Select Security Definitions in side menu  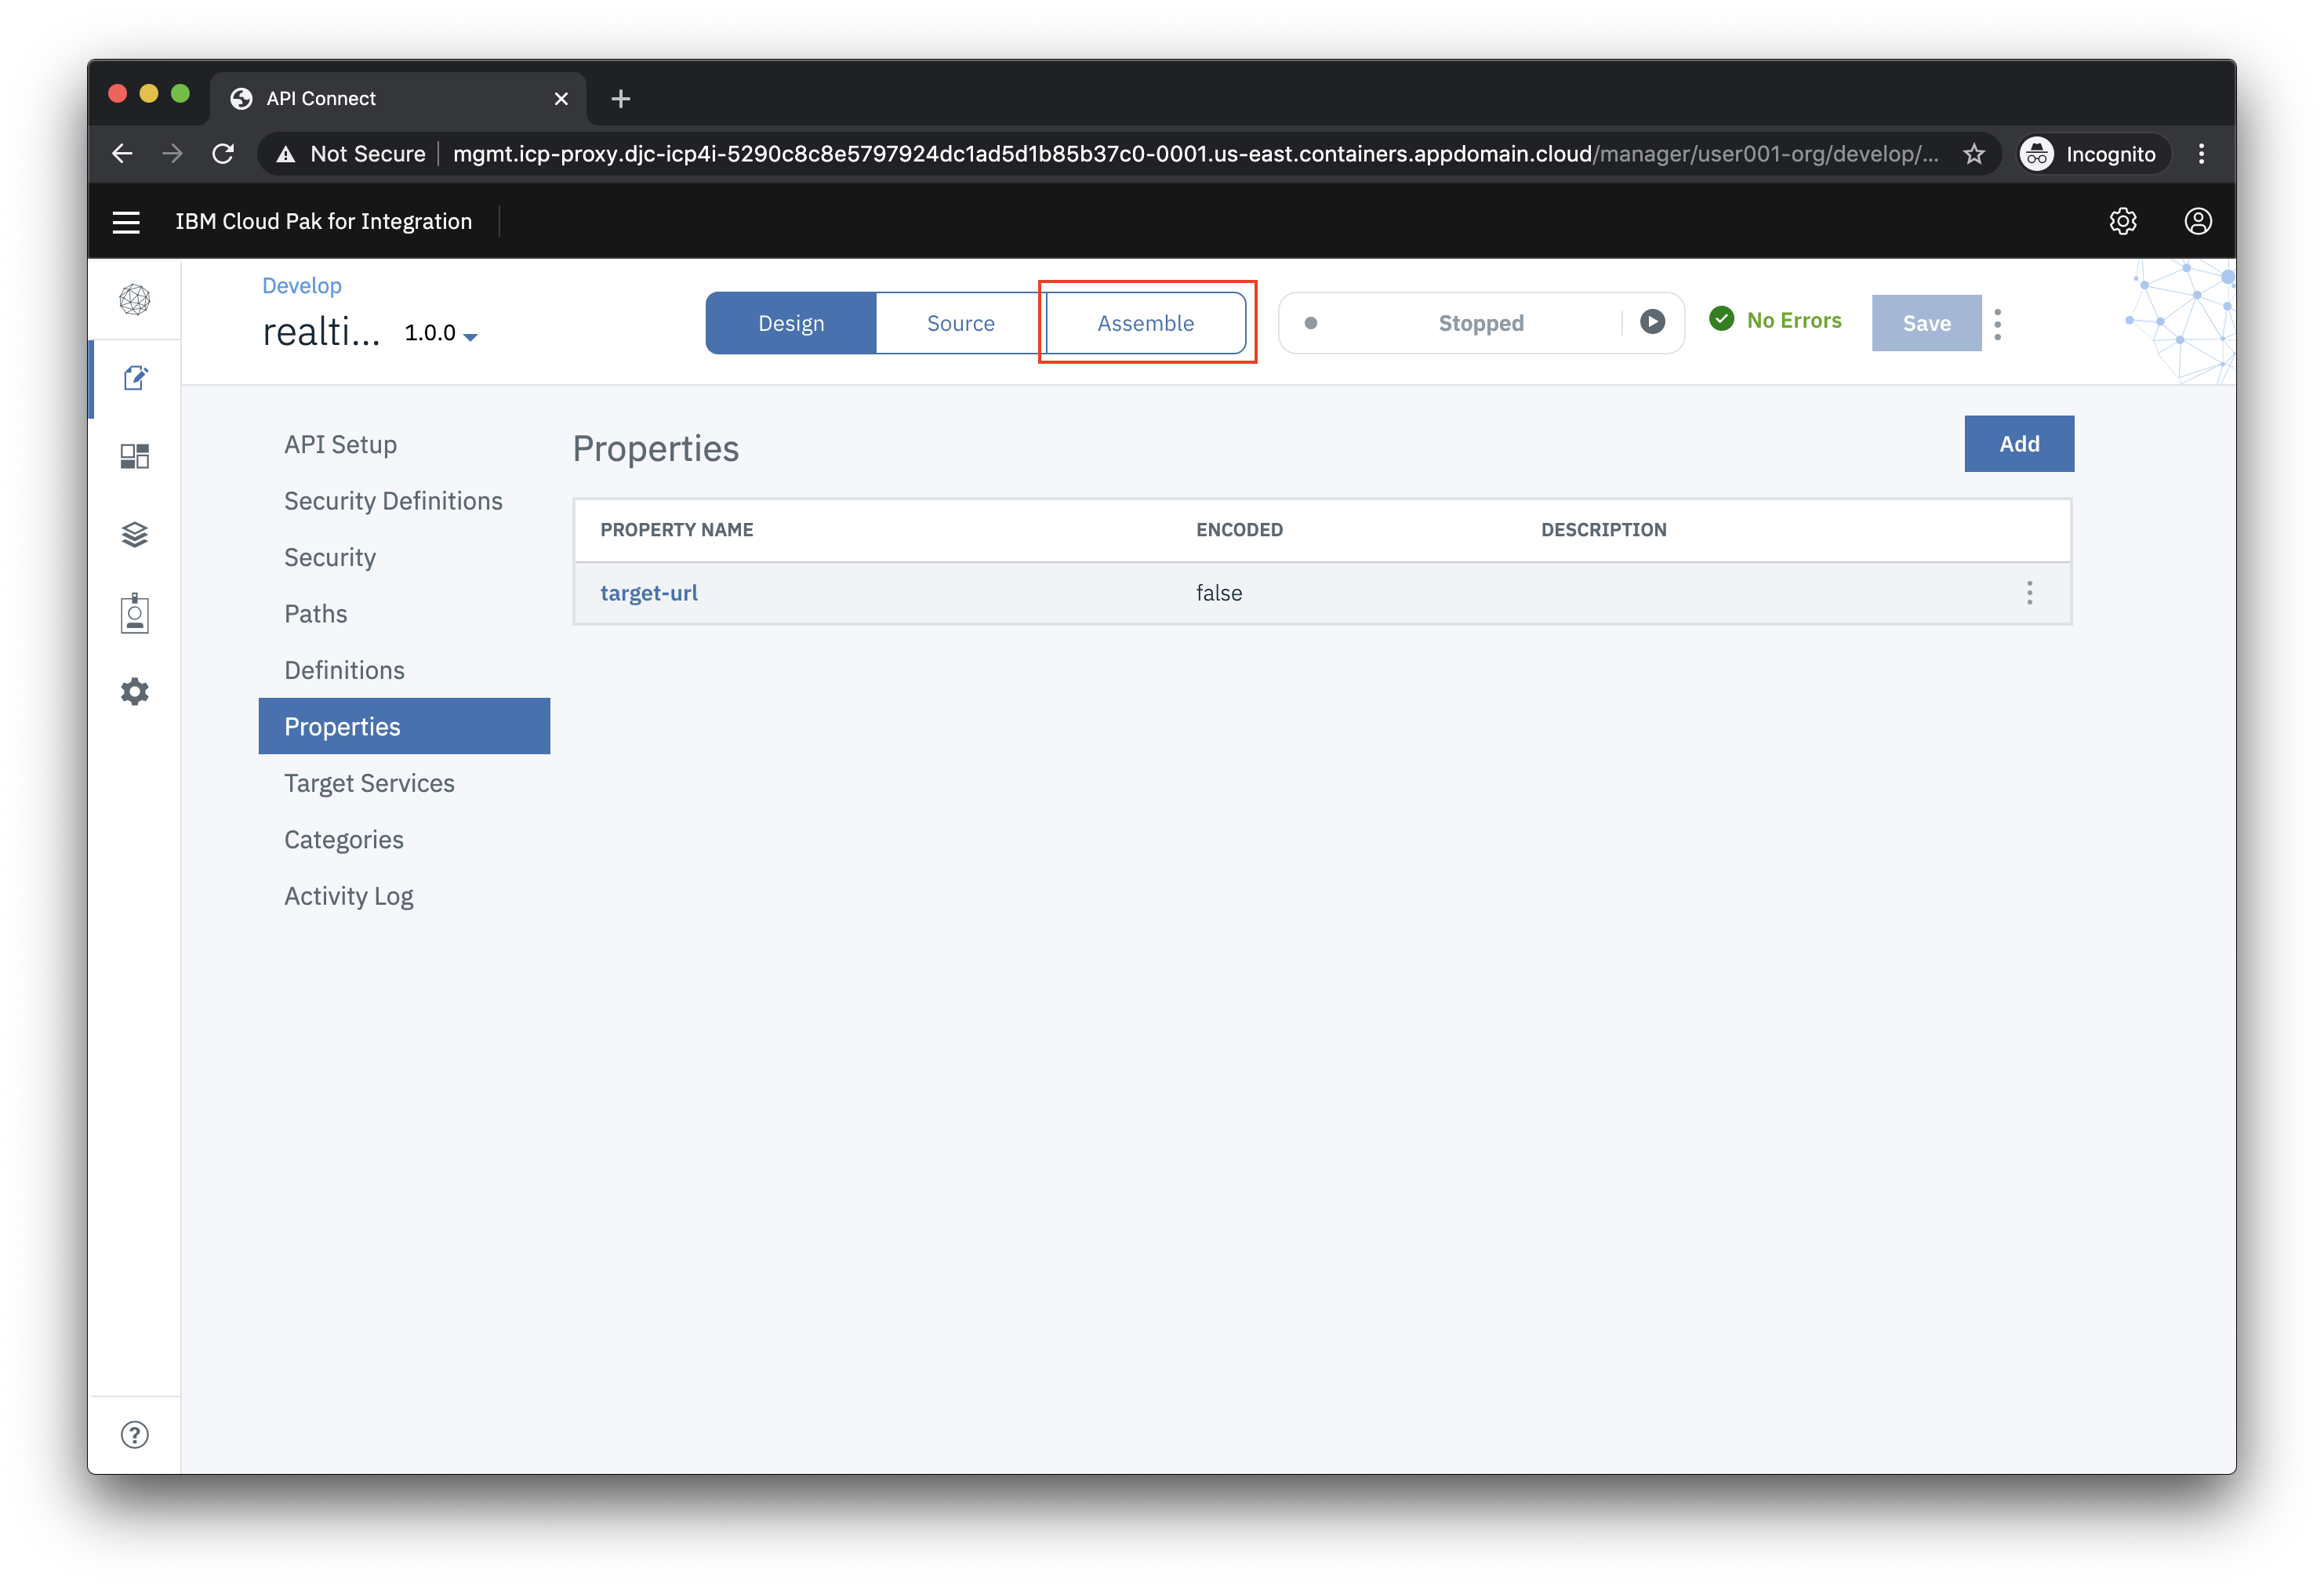[393, 501]
